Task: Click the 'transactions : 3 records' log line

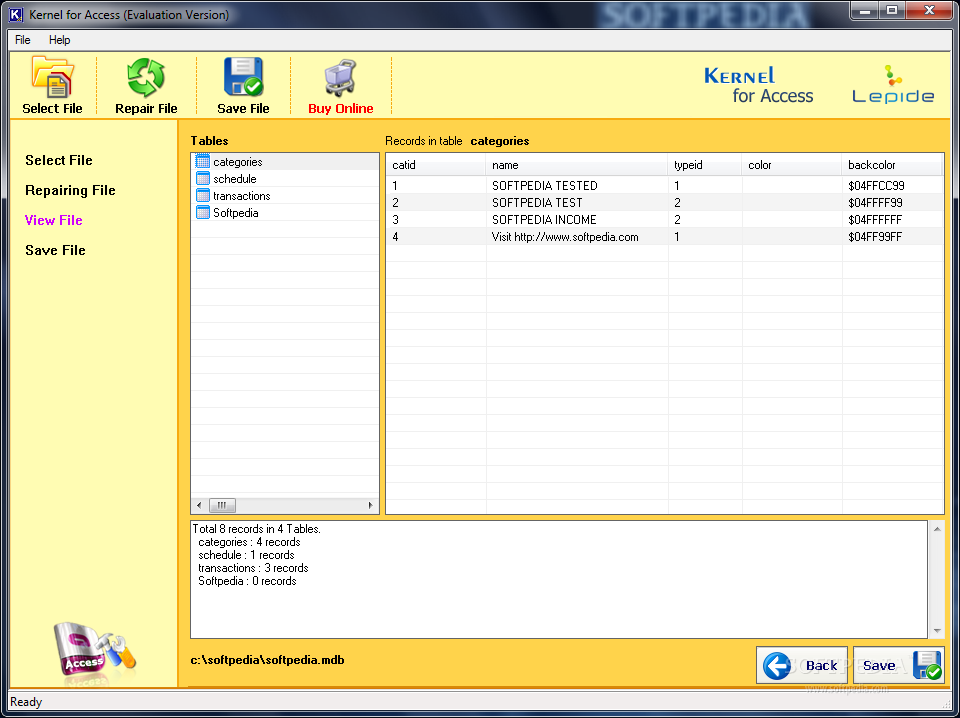Action: [x=253, y=568]
